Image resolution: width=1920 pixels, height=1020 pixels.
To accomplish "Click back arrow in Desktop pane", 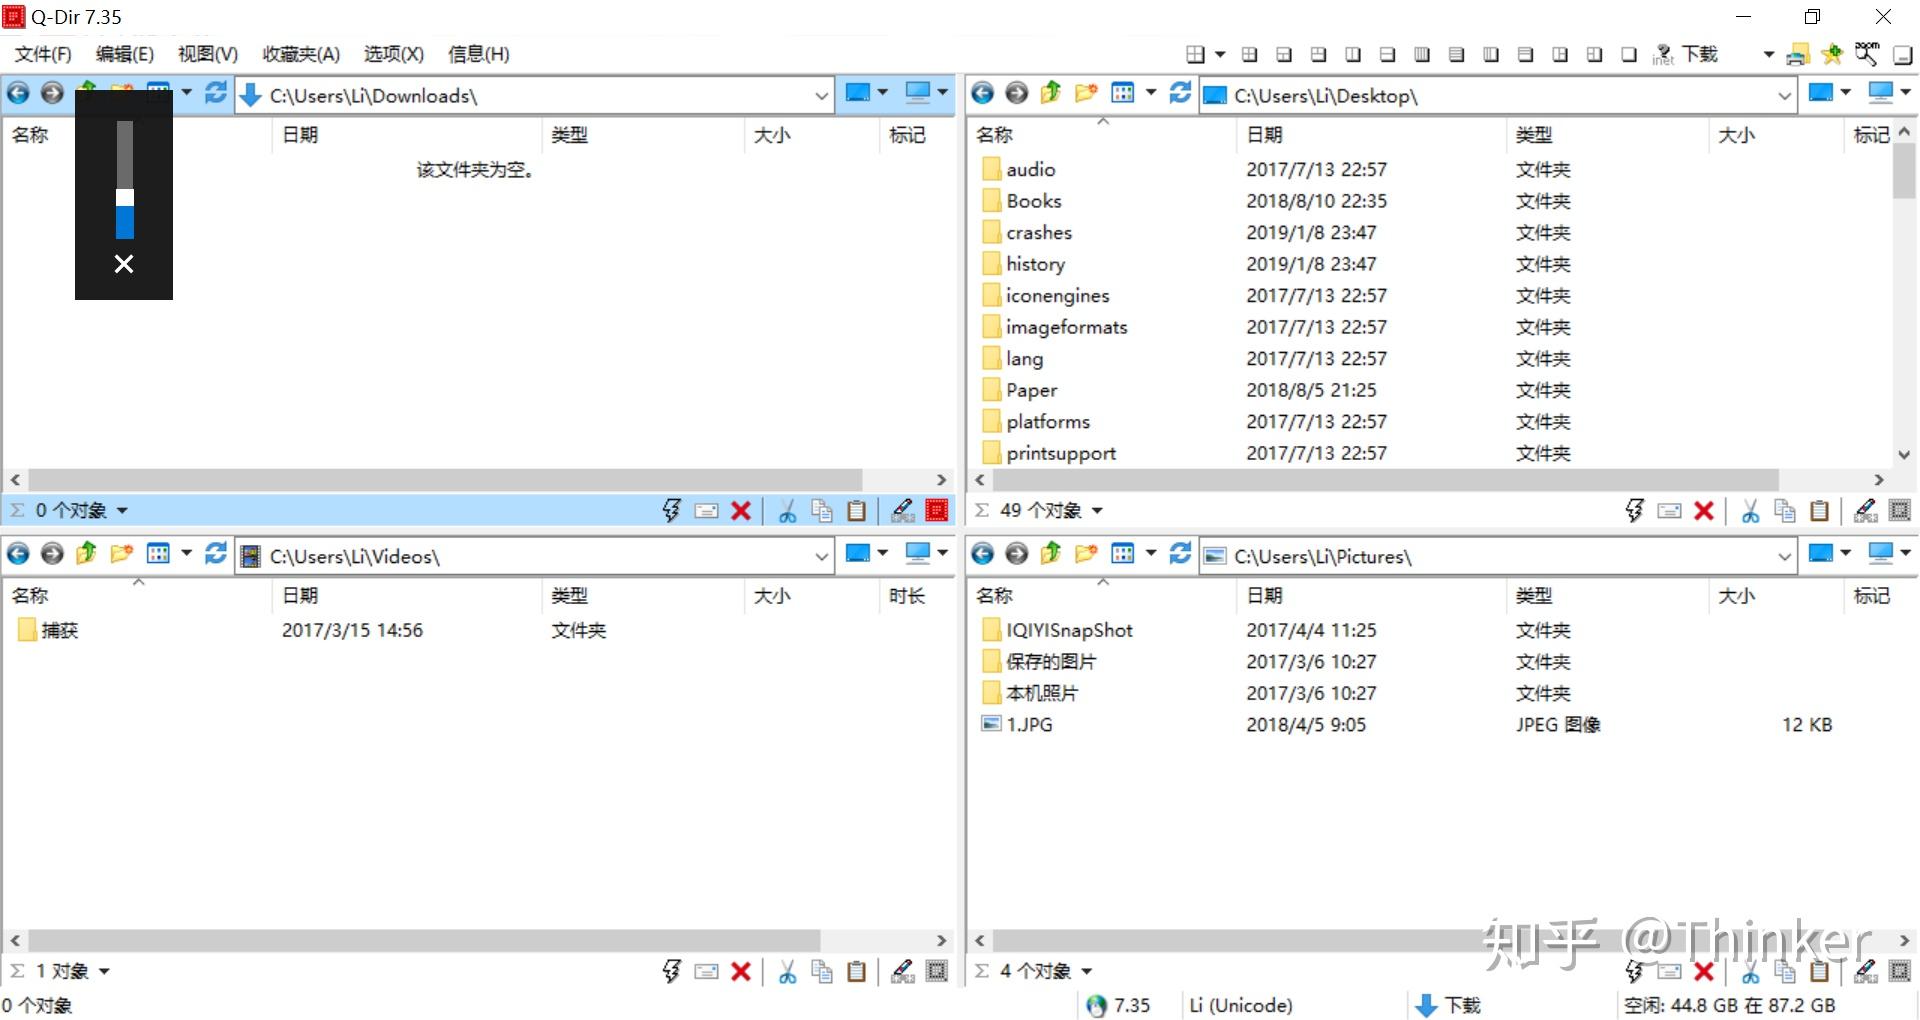I will 982,94.
